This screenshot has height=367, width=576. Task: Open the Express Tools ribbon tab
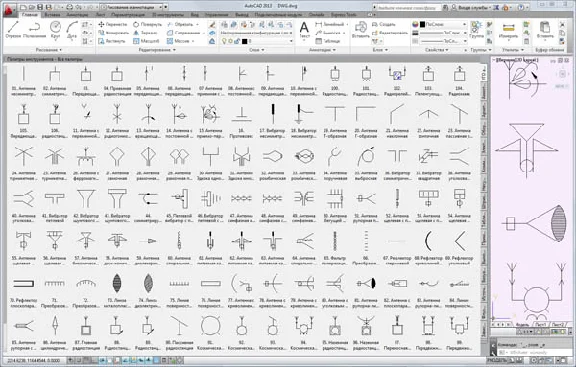[343, 15]
